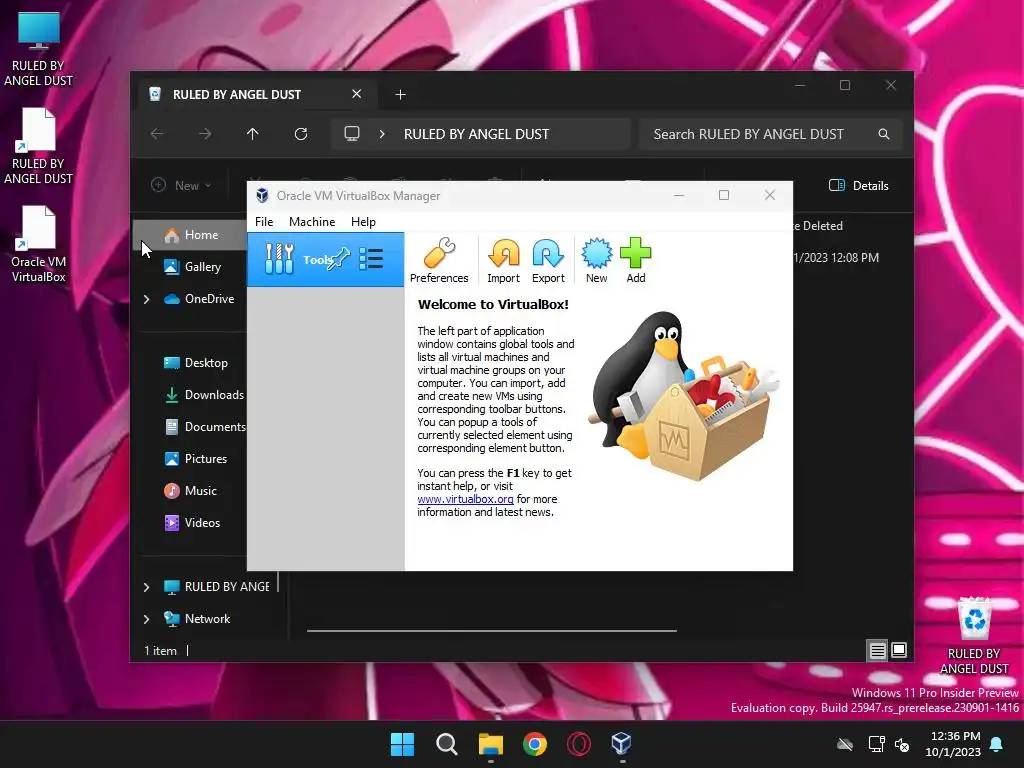Viewport: 1024px width, 768px height.
Task: Open the File menu in VirtualBox
Action: pos(264,222)
